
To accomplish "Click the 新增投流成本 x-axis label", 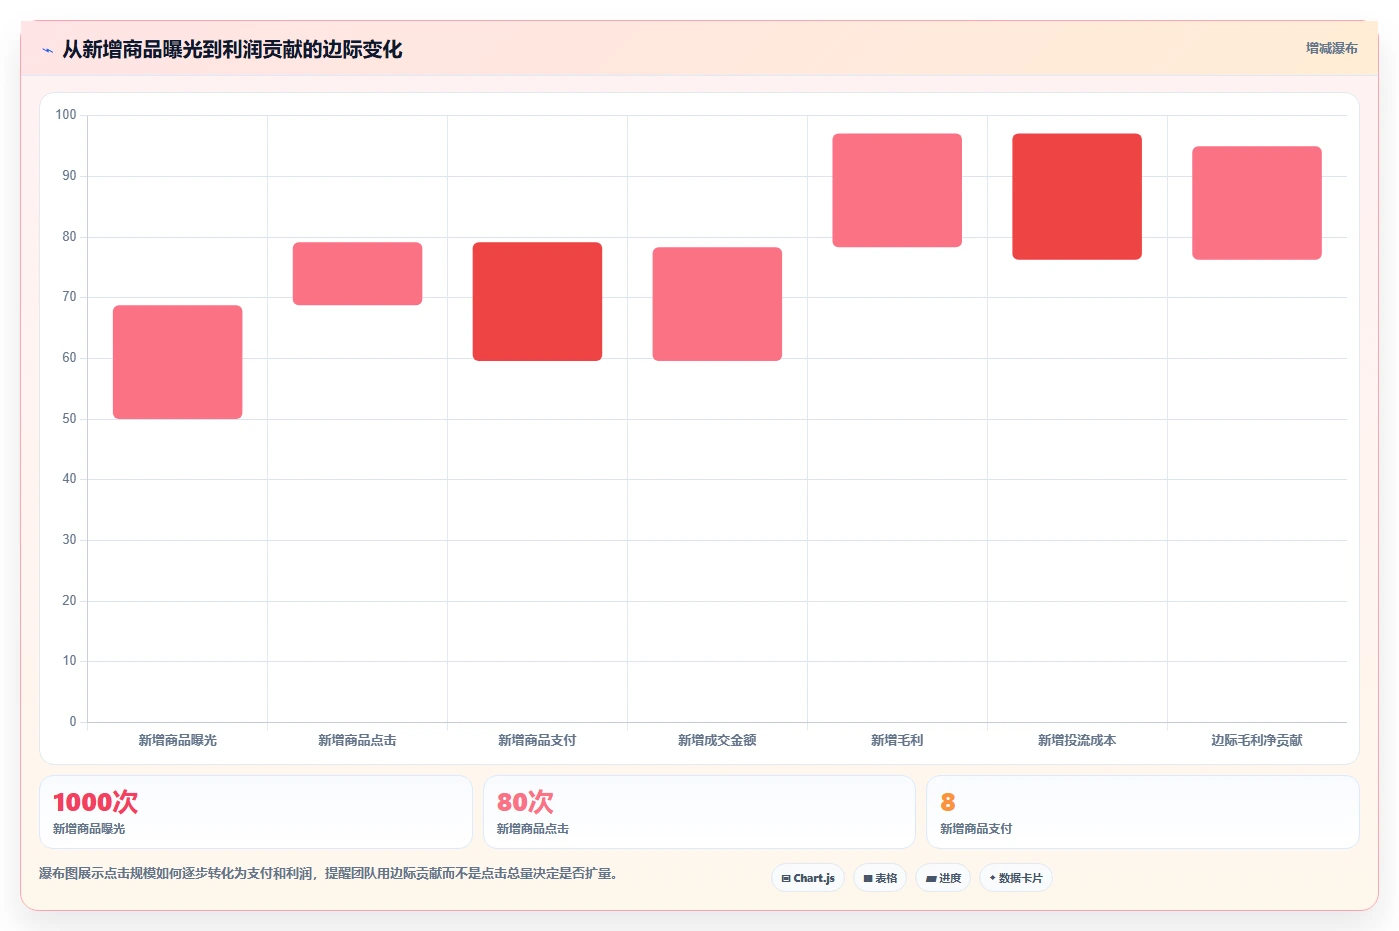I will coord(1077,741).
